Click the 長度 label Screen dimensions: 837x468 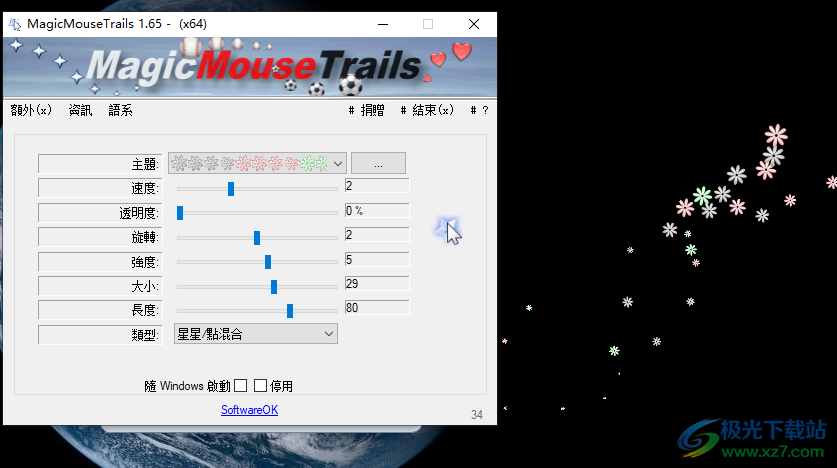100,310
